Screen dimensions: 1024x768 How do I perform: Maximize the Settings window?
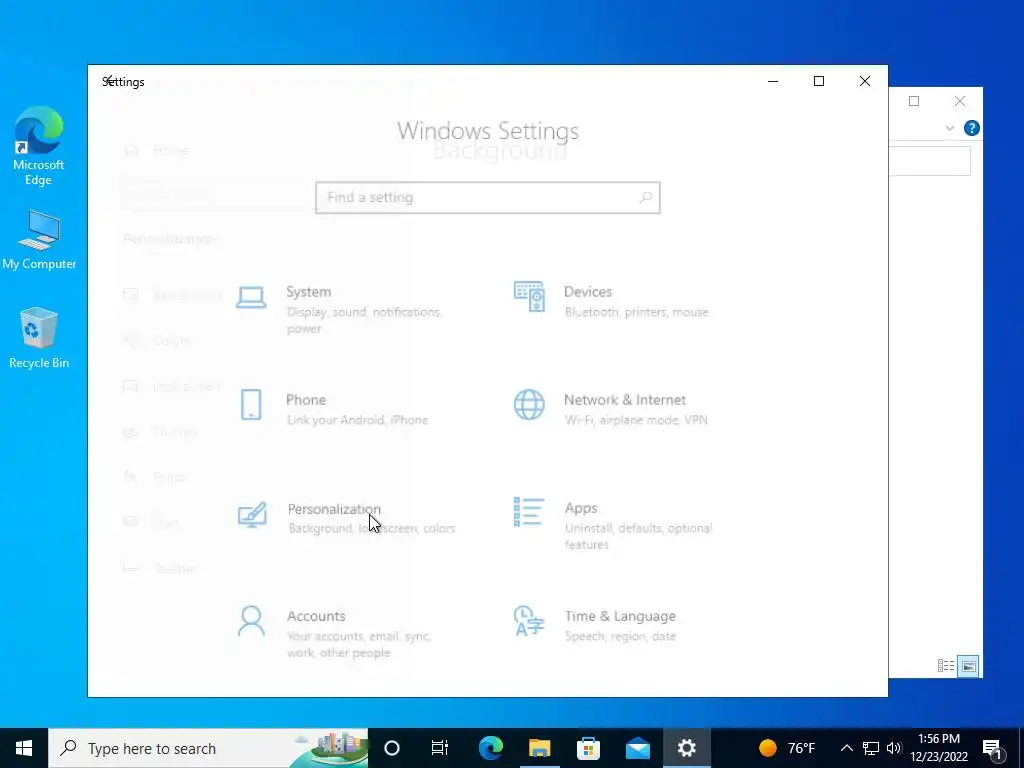[818, 81]
